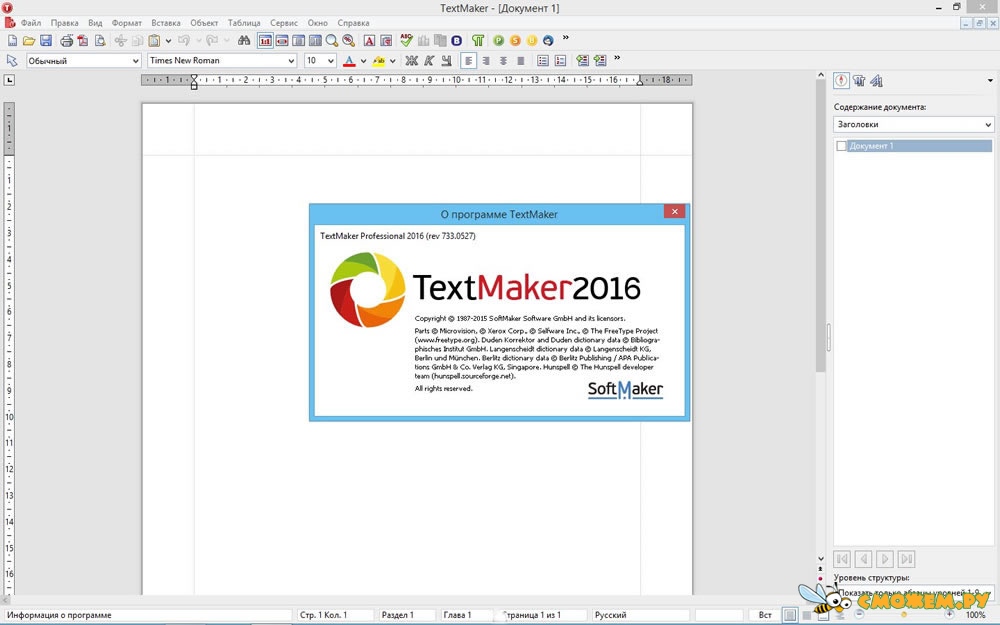
Task: Open print preview from the toolbar
Action: tap(100, 41)
